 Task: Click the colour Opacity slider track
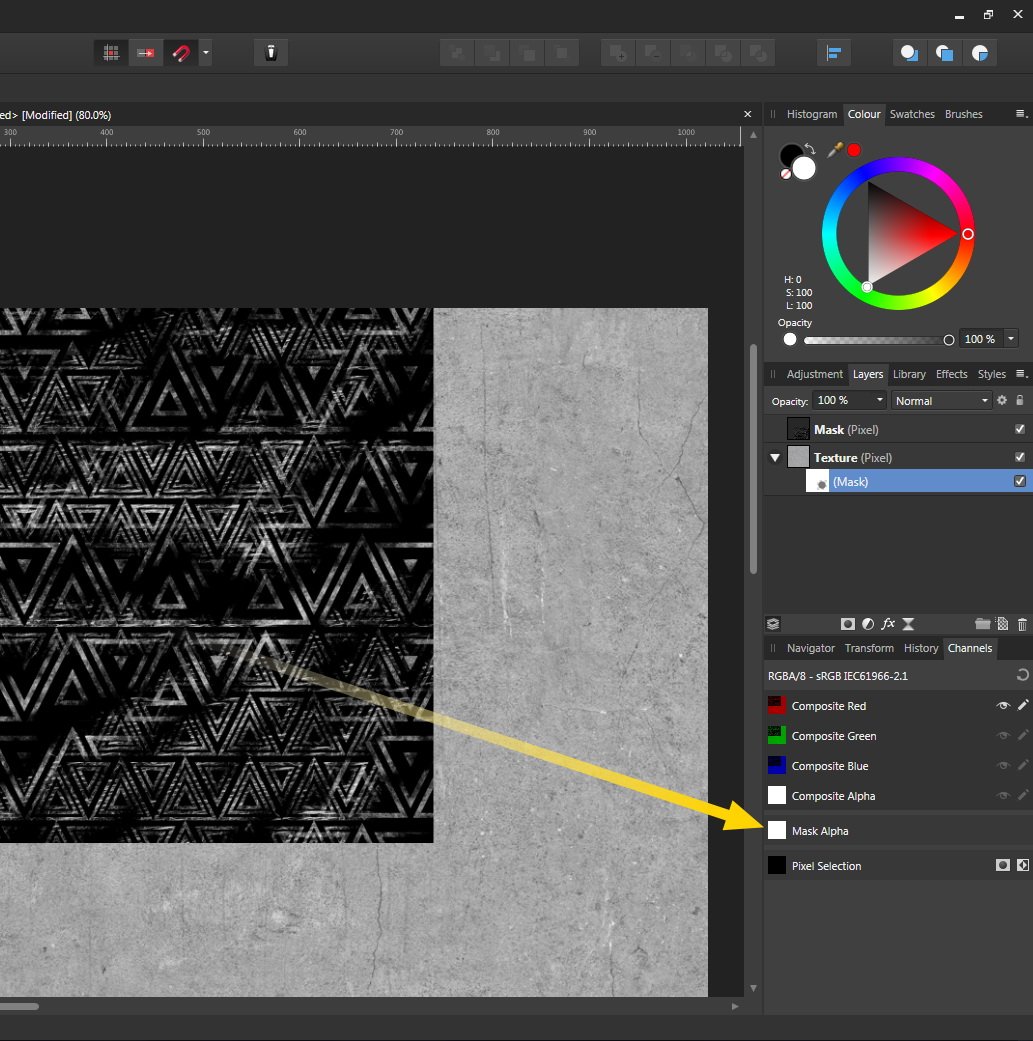pyautogui.click(x=875, y=340)
